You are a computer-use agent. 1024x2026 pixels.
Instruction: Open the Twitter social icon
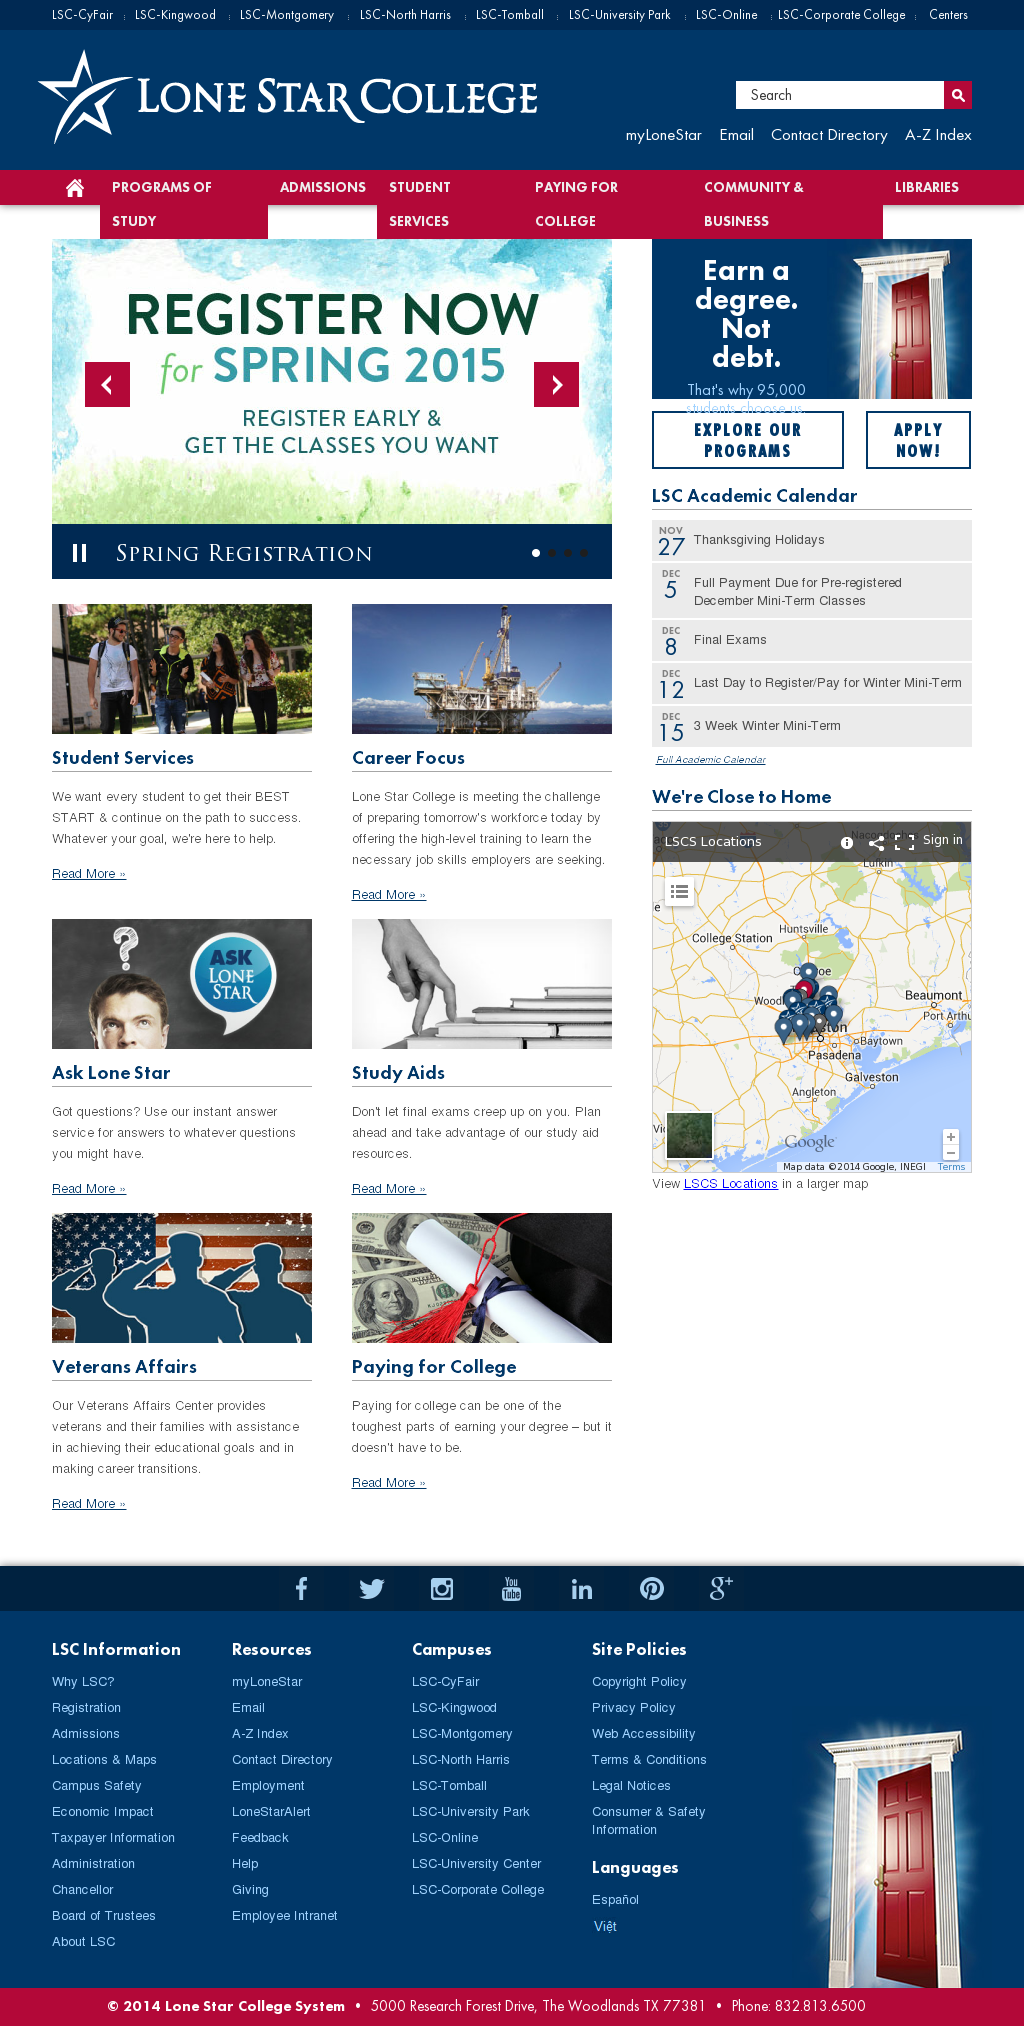click(371, 1588)
